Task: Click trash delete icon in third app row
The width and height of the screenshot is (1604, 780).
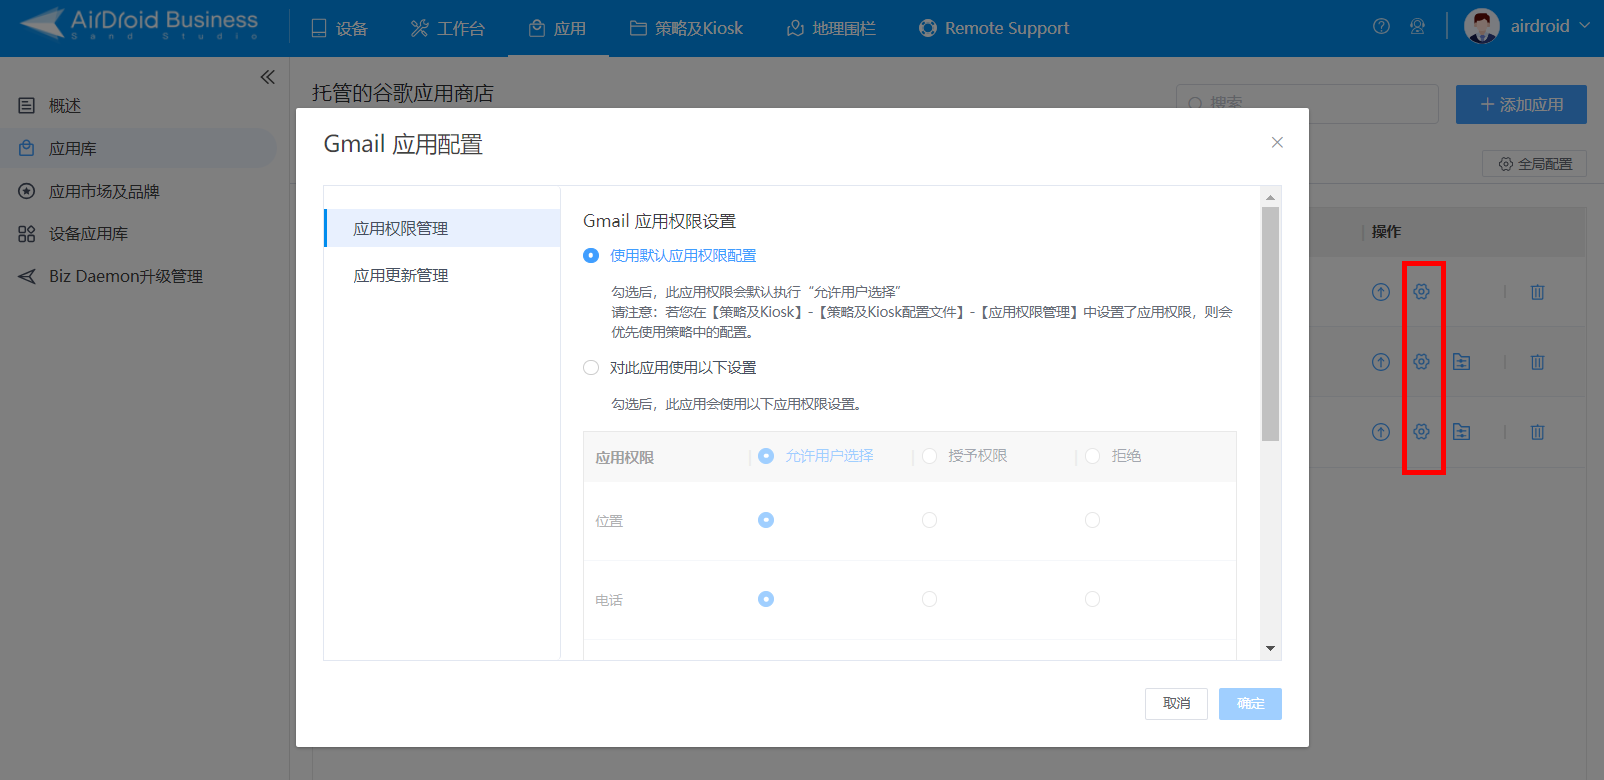Action: coord(1537,432)
